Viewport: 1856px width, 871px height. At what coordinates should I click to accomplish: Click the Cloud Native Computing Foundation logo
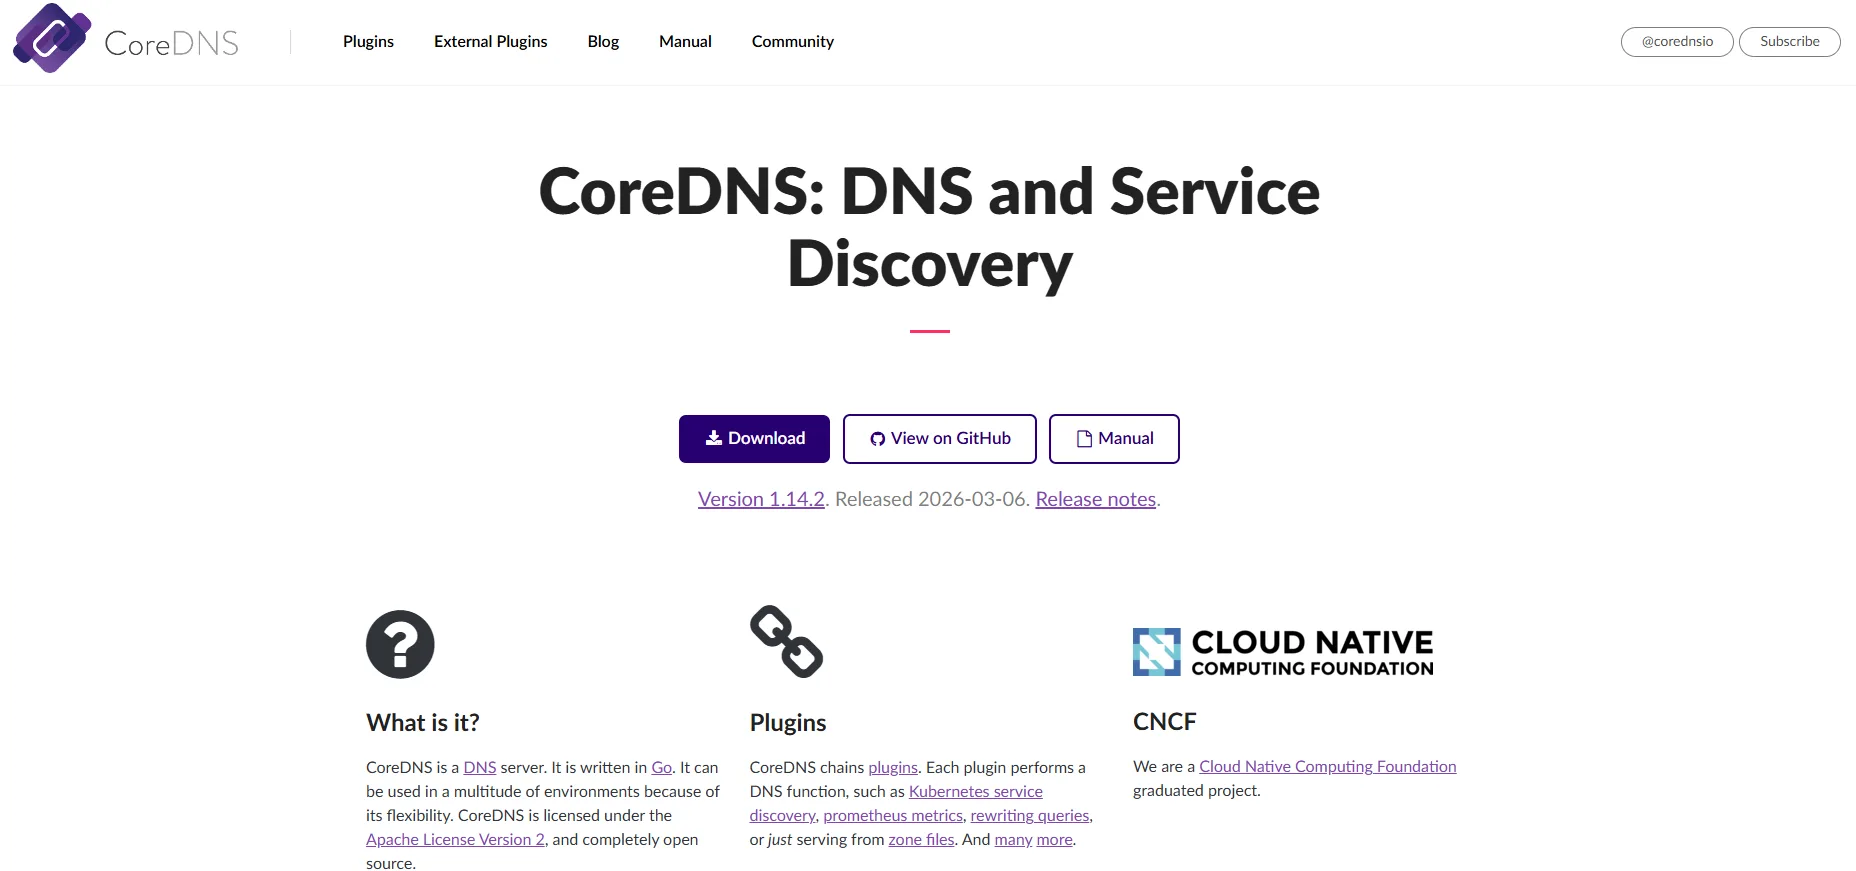[1283, 652]
